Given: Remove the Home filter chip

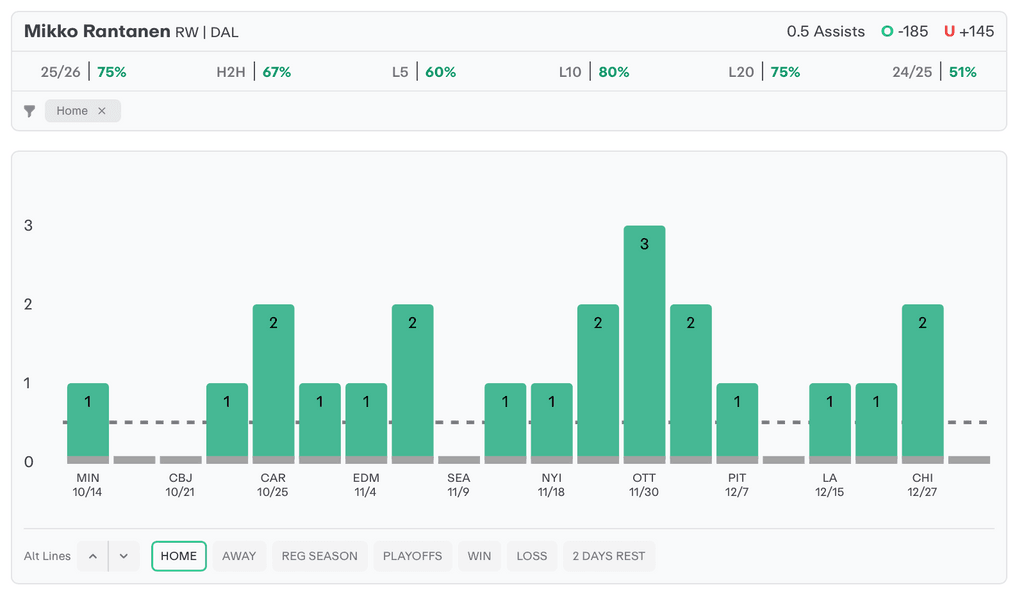Looking at the screenshot, I should [x=102, y=111].
